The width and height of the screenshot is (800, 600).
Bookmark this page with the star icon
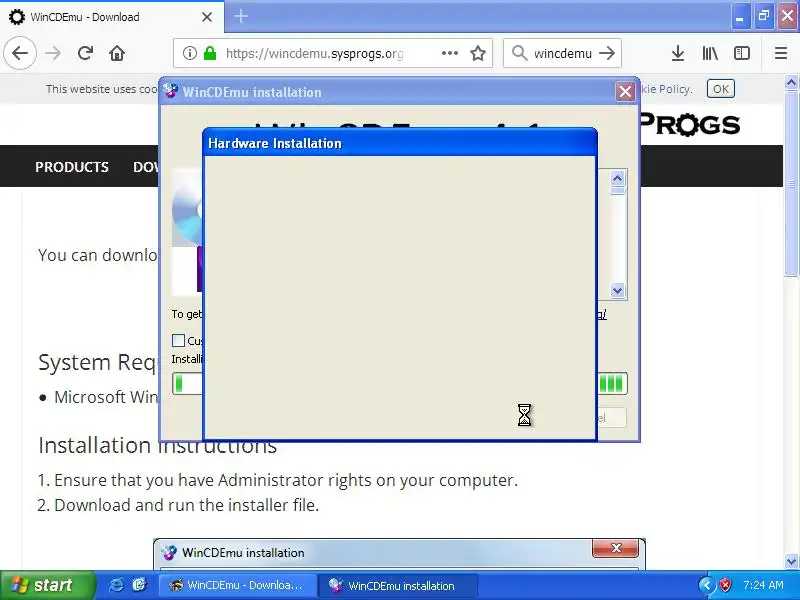pyautogui.click(x=478, y=53)
